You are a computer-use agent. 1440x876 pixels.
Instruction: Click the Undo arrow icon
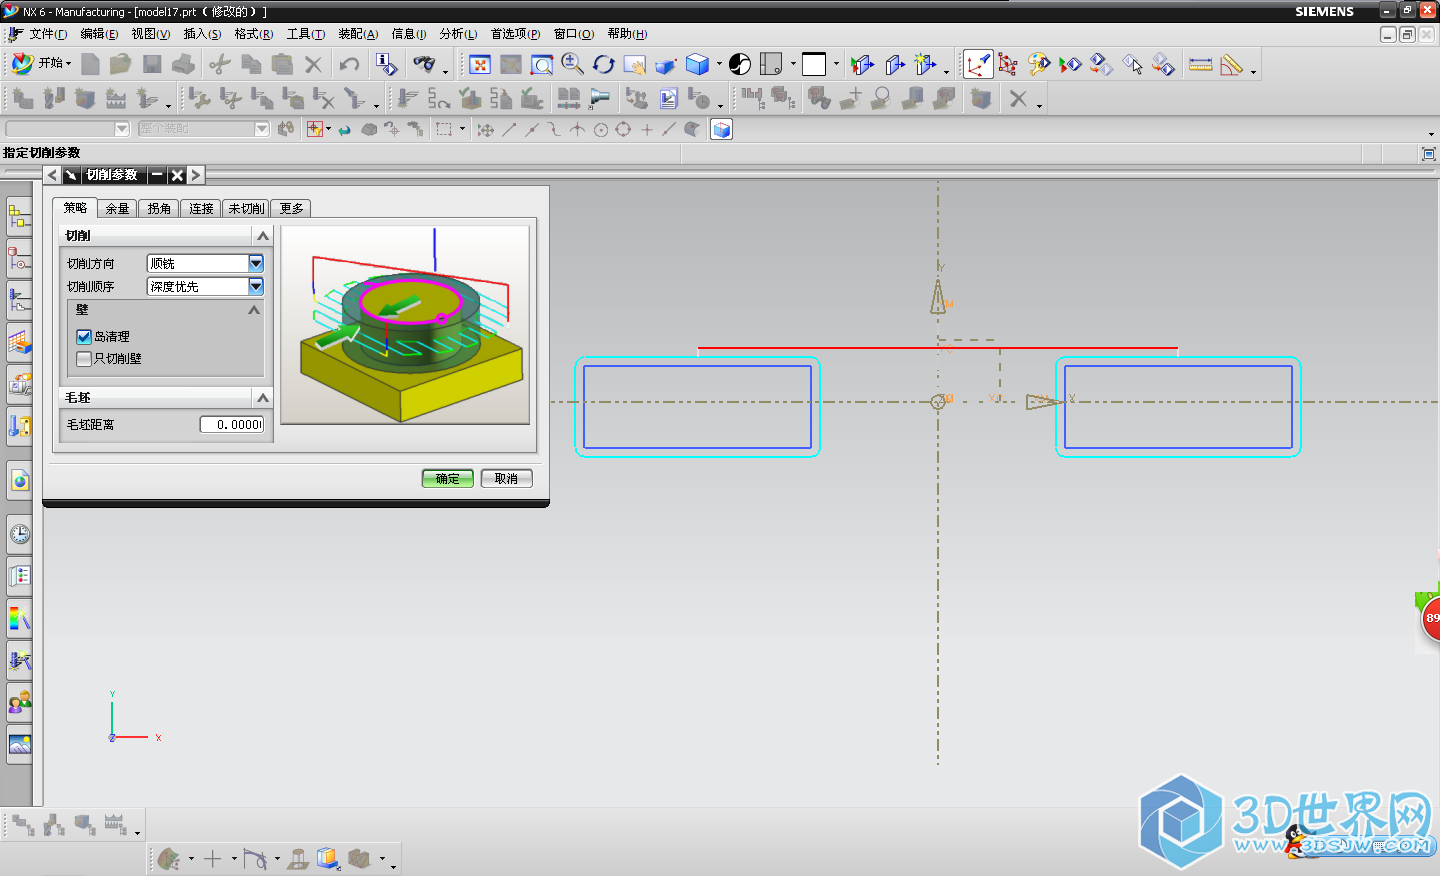[349, 64]
